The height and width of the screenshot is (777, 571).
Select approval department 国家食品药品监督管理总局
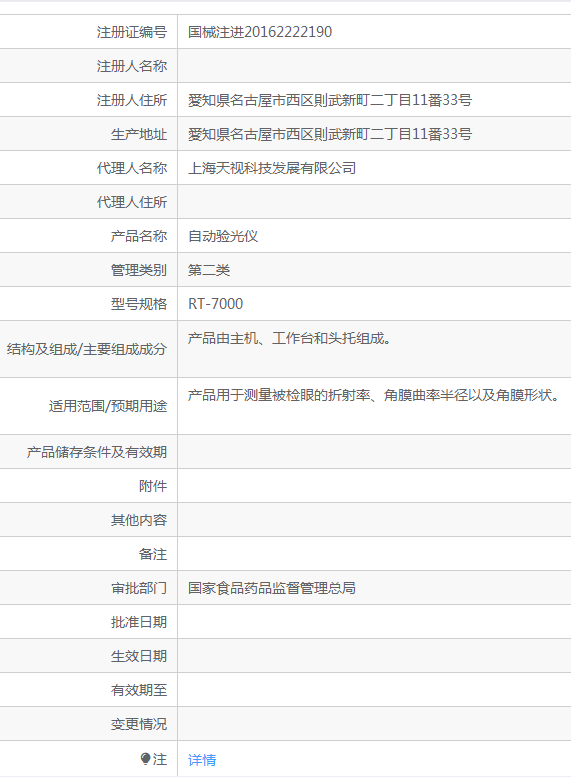click(272, 588)
